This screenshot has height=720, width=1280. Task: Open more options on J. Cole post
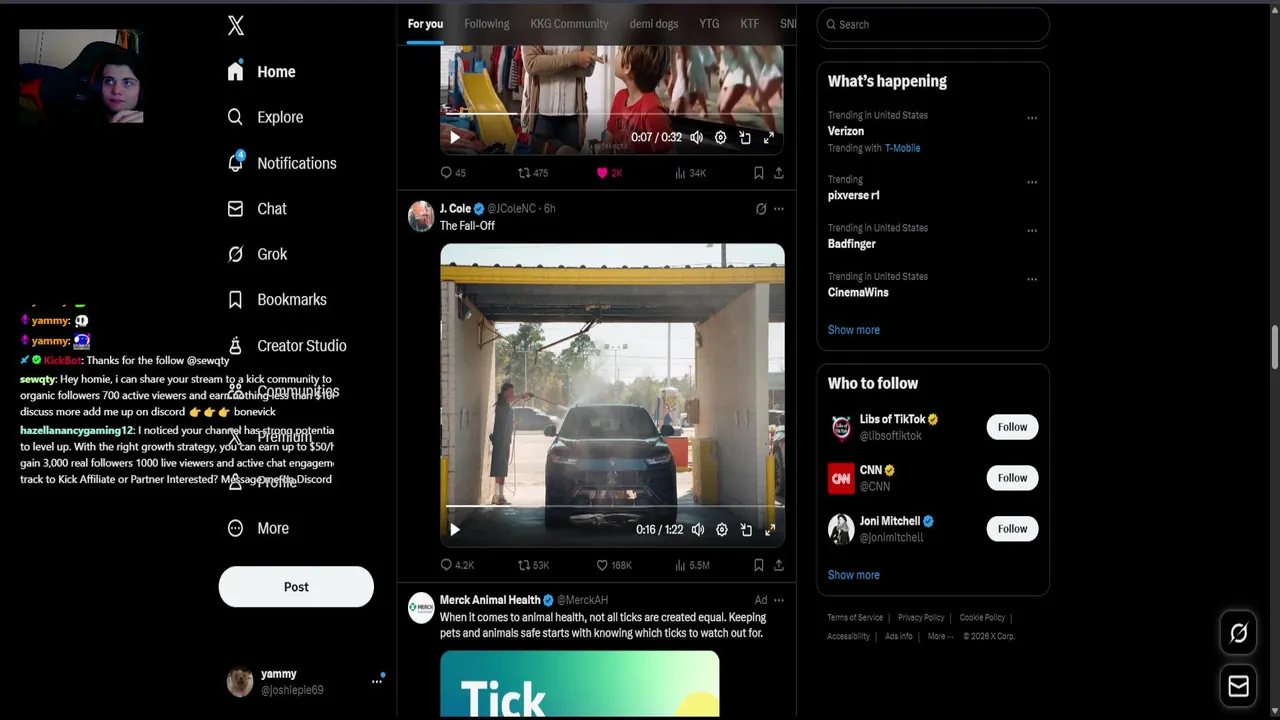779,209
